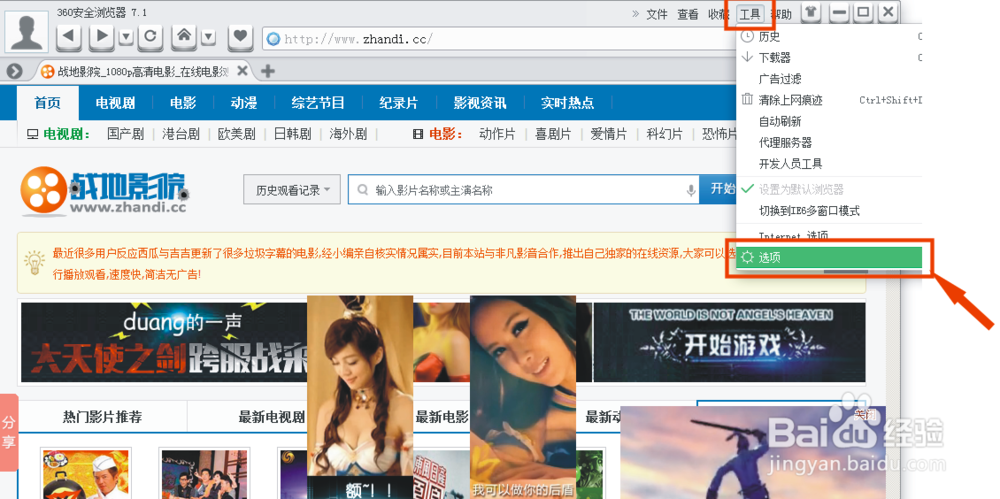Screen dimensions: 1000x499
Task: Click the 科幻片 link
Action: coord(664,134)
